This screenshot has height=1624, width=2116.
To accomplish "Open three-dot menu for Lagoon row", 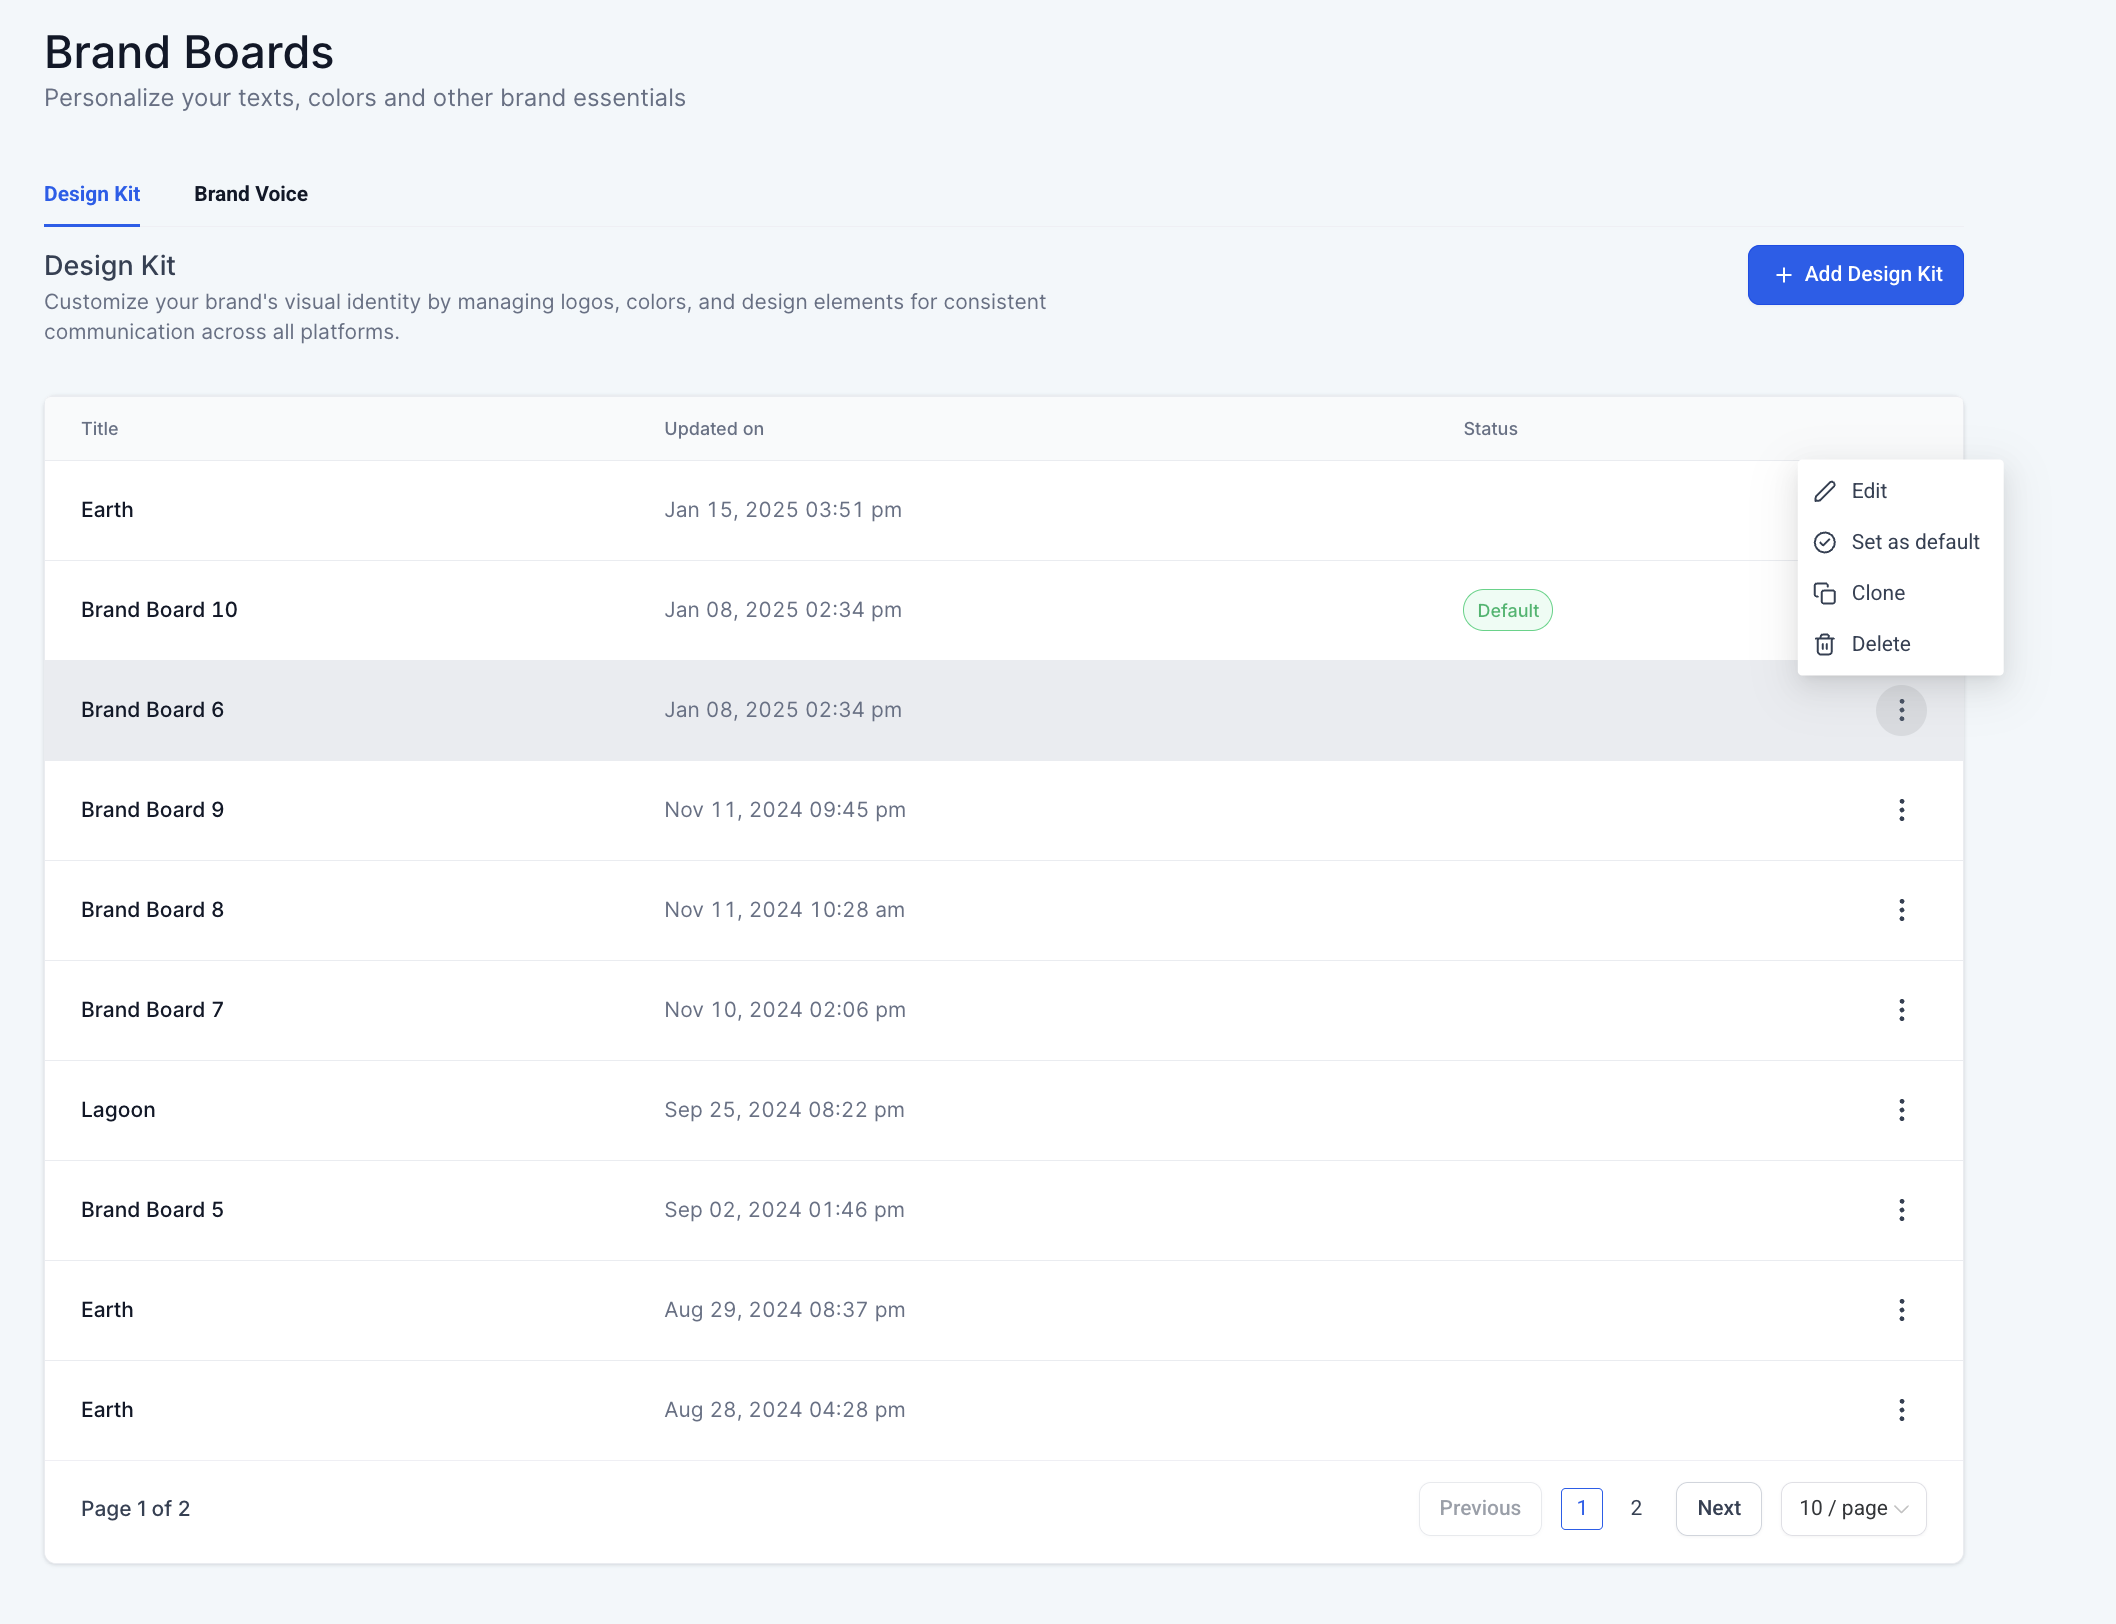I will click(1901, 1110).
